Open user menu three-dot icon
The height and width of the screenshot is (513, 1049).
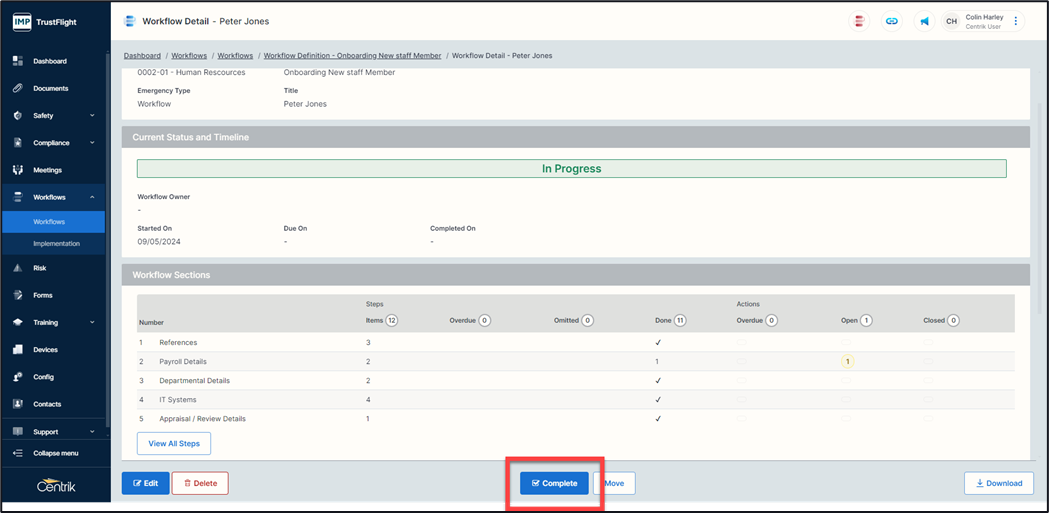coord(1016,21)
